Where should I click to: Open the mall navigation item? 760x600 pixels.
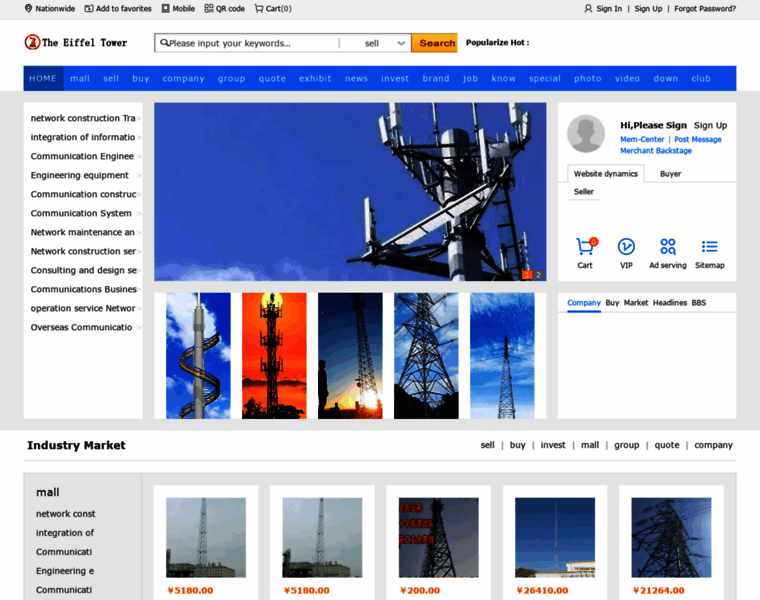coord(79,78)
